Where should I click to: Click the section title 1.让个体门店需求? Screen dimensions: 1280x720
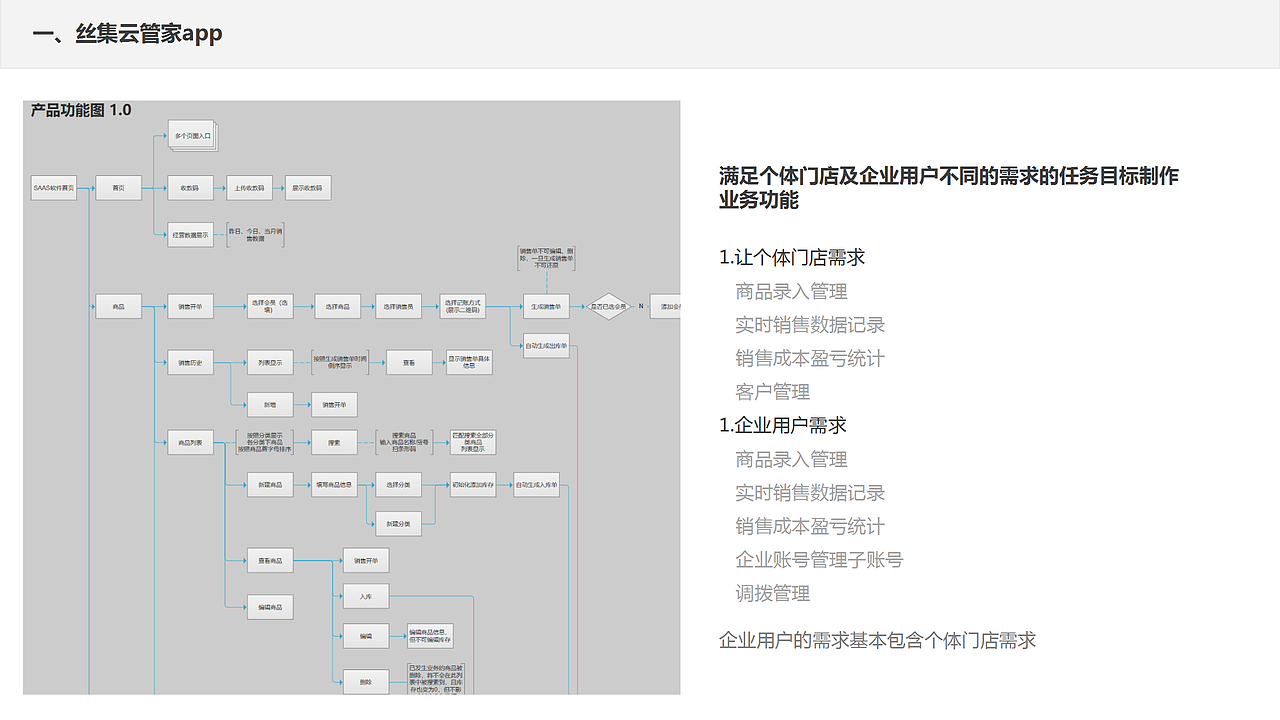point(792,257)
